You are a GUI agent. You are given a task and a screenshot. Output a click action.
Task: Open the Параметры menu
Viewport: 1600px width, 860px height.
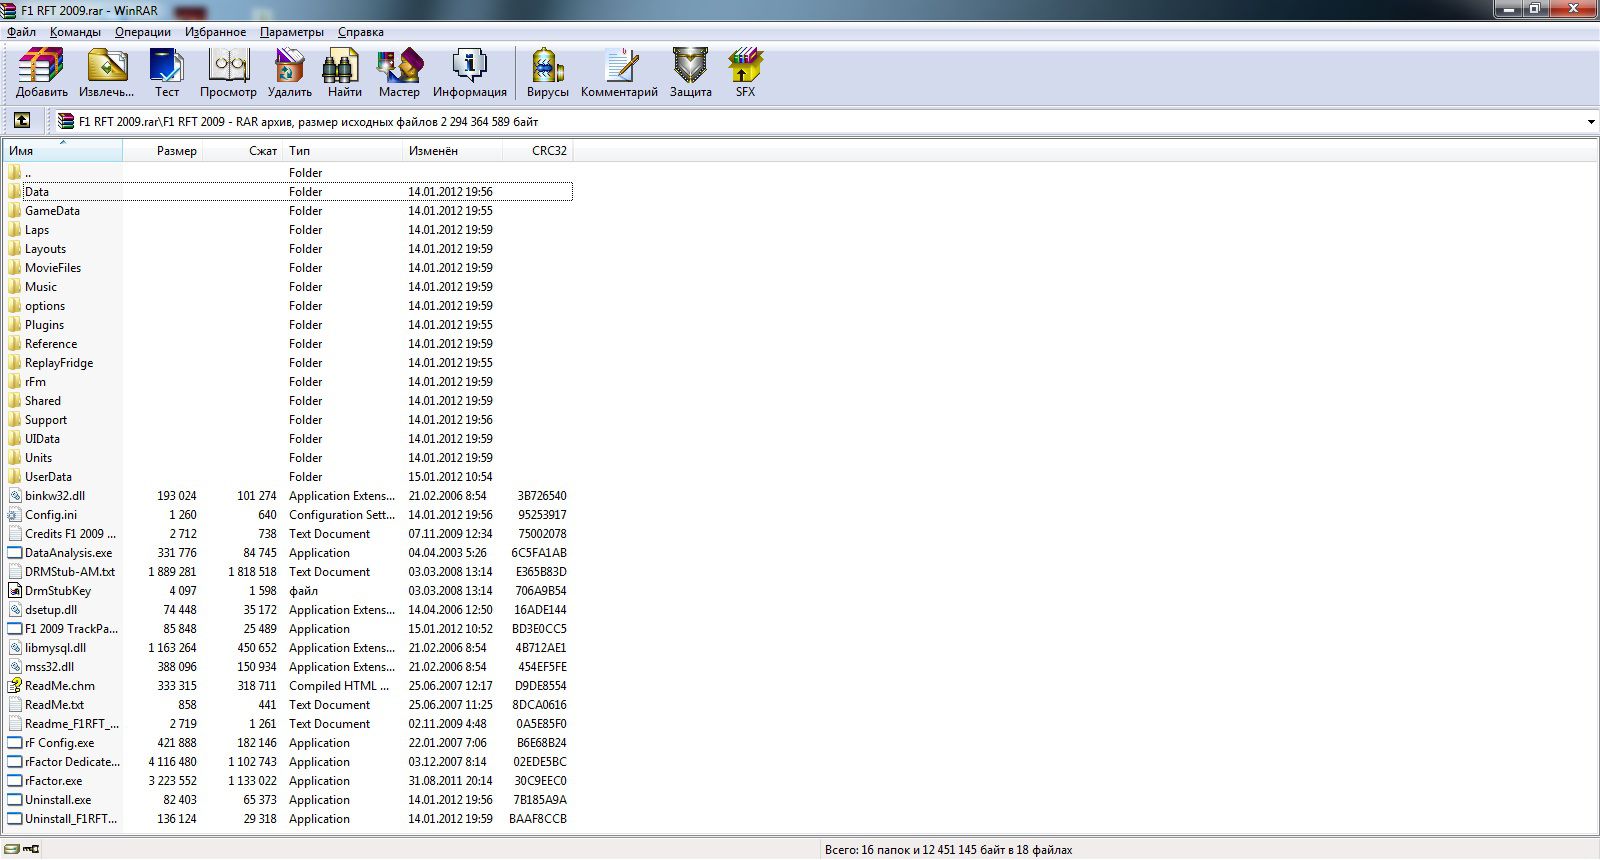point(292,32)
